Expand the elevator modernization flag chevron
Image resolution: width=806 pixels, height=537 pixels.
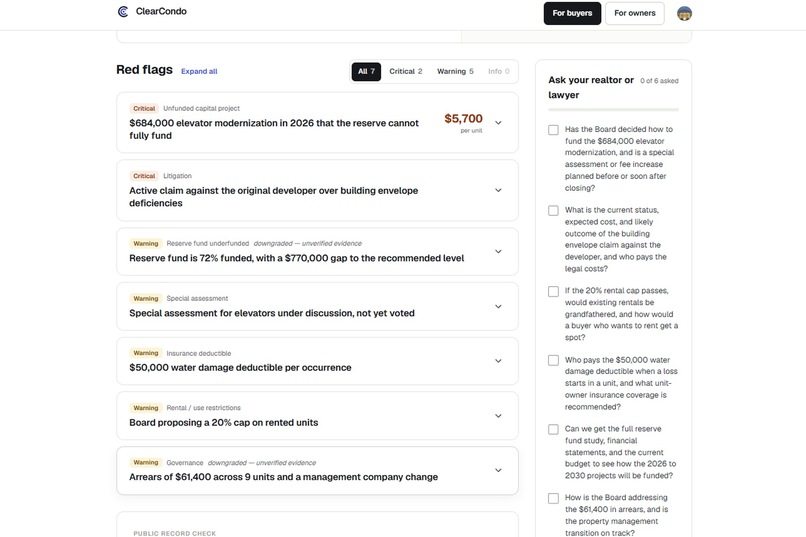pyautogui.click(x=498, y=123)
